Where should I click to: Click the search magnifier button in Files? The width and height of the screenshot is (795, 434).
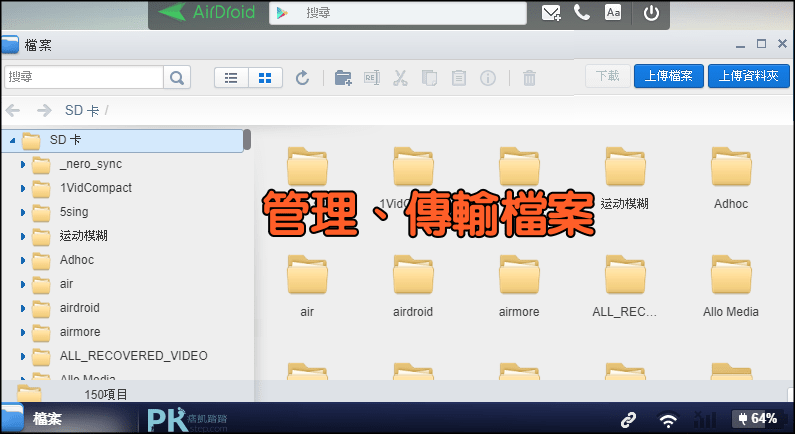(177, 78)
